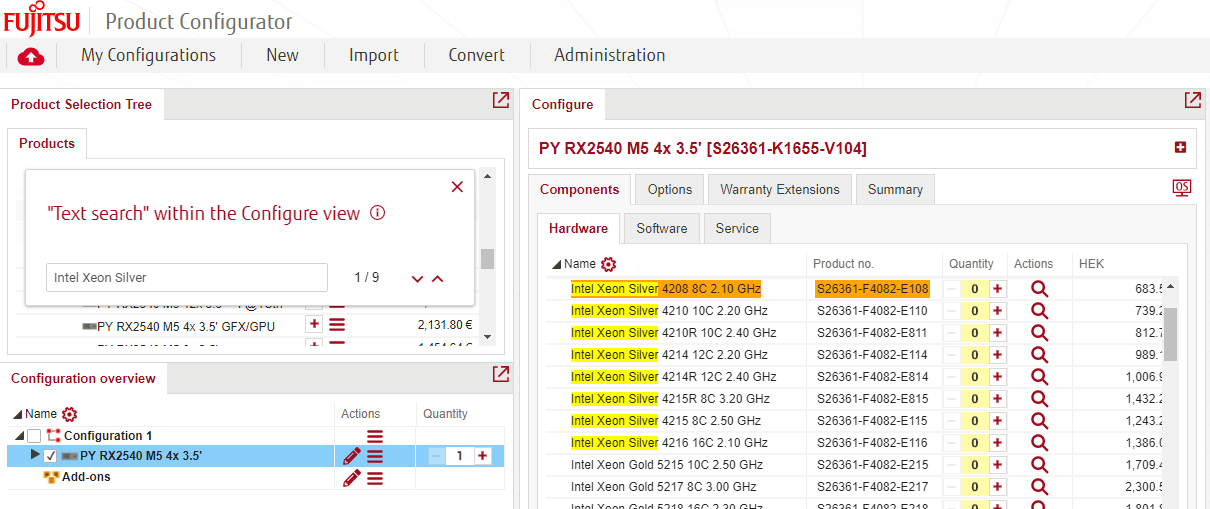Viewport: 1210px width, 509px height.
Task: Switch to the Options tab
Action: (670, 189)
